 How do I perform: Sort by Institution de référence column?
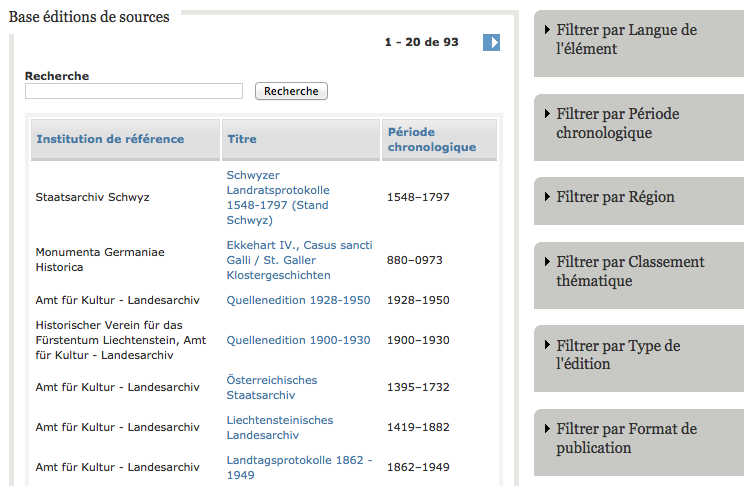[110, 139]
